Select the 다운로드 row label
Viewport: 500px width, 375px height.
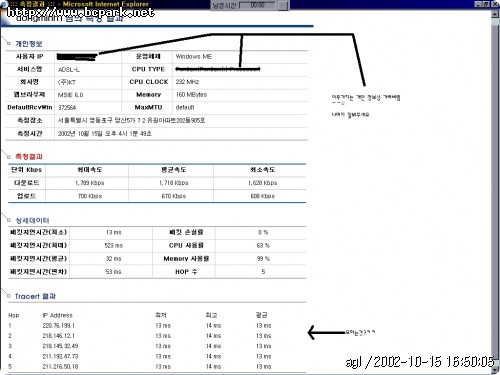[x=27, y=183]
